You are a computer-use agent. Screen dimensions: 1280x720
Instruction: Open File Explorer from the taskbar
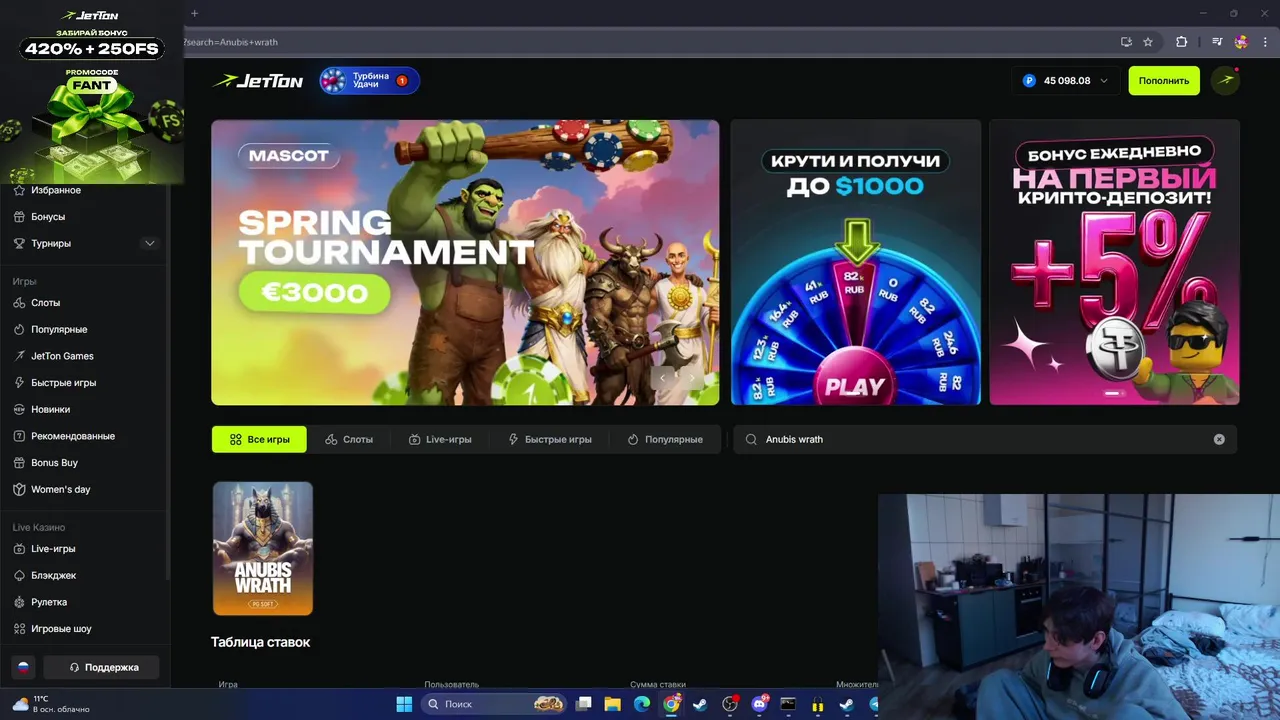point(613,704)
